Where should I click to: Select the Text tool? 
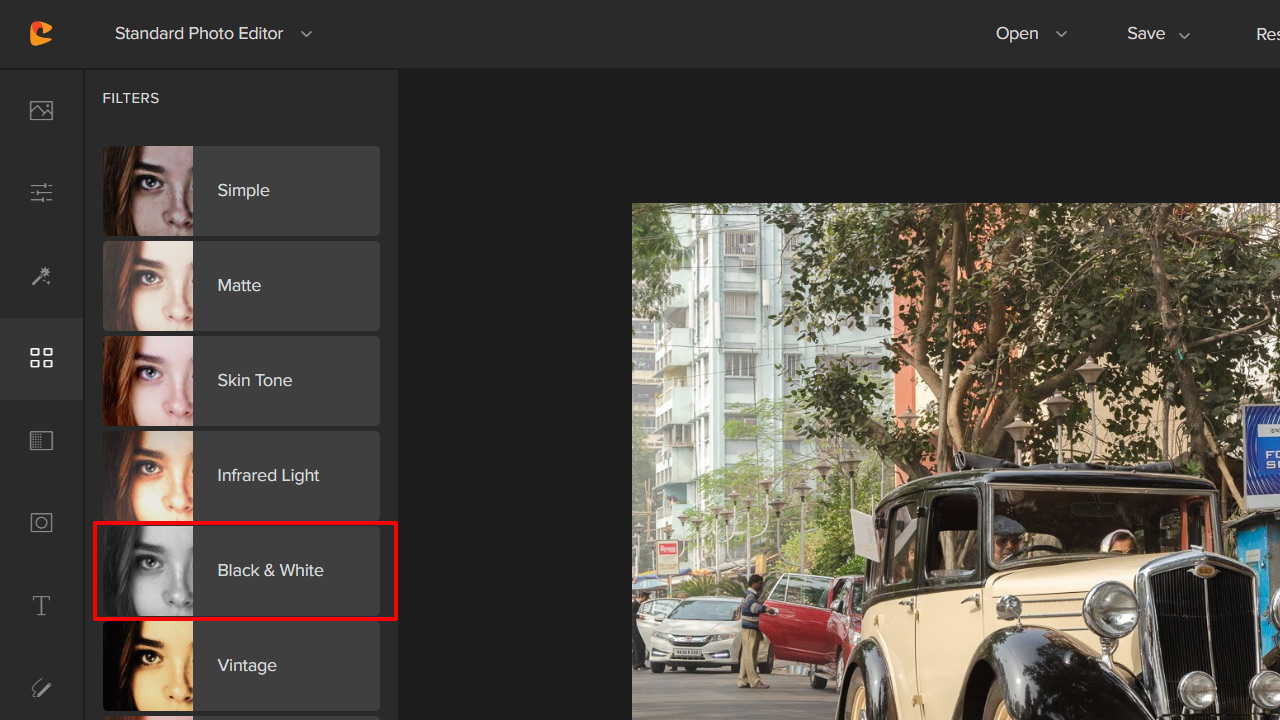[41, 605]
